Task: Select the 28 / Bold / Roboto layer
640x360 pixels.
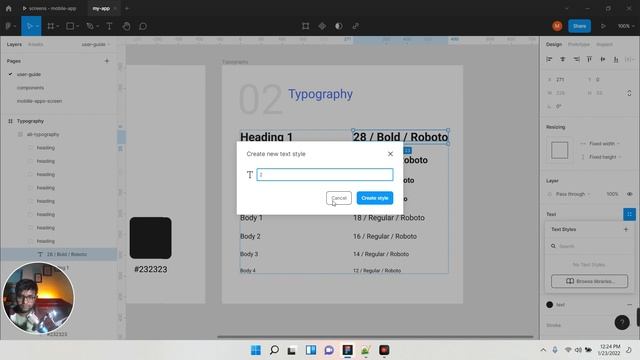Action: 67,254
